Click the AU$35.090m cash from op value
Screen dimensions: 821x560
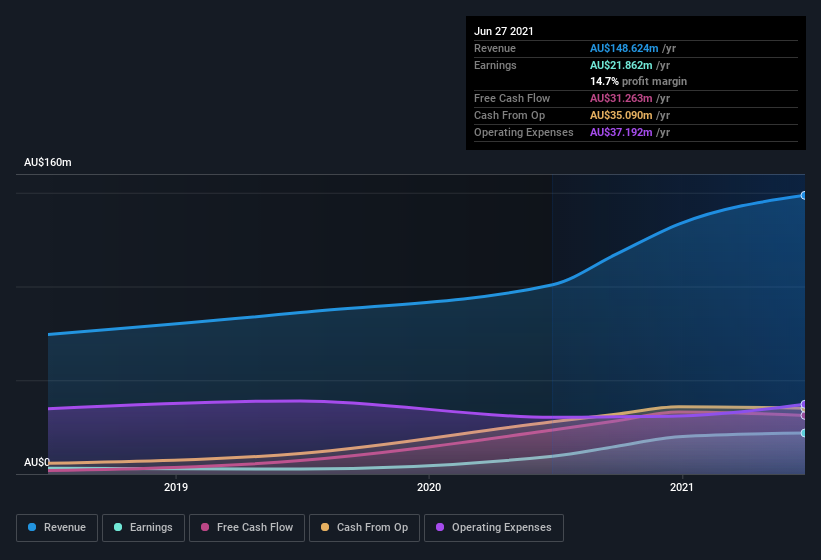[x=621, y=115]
